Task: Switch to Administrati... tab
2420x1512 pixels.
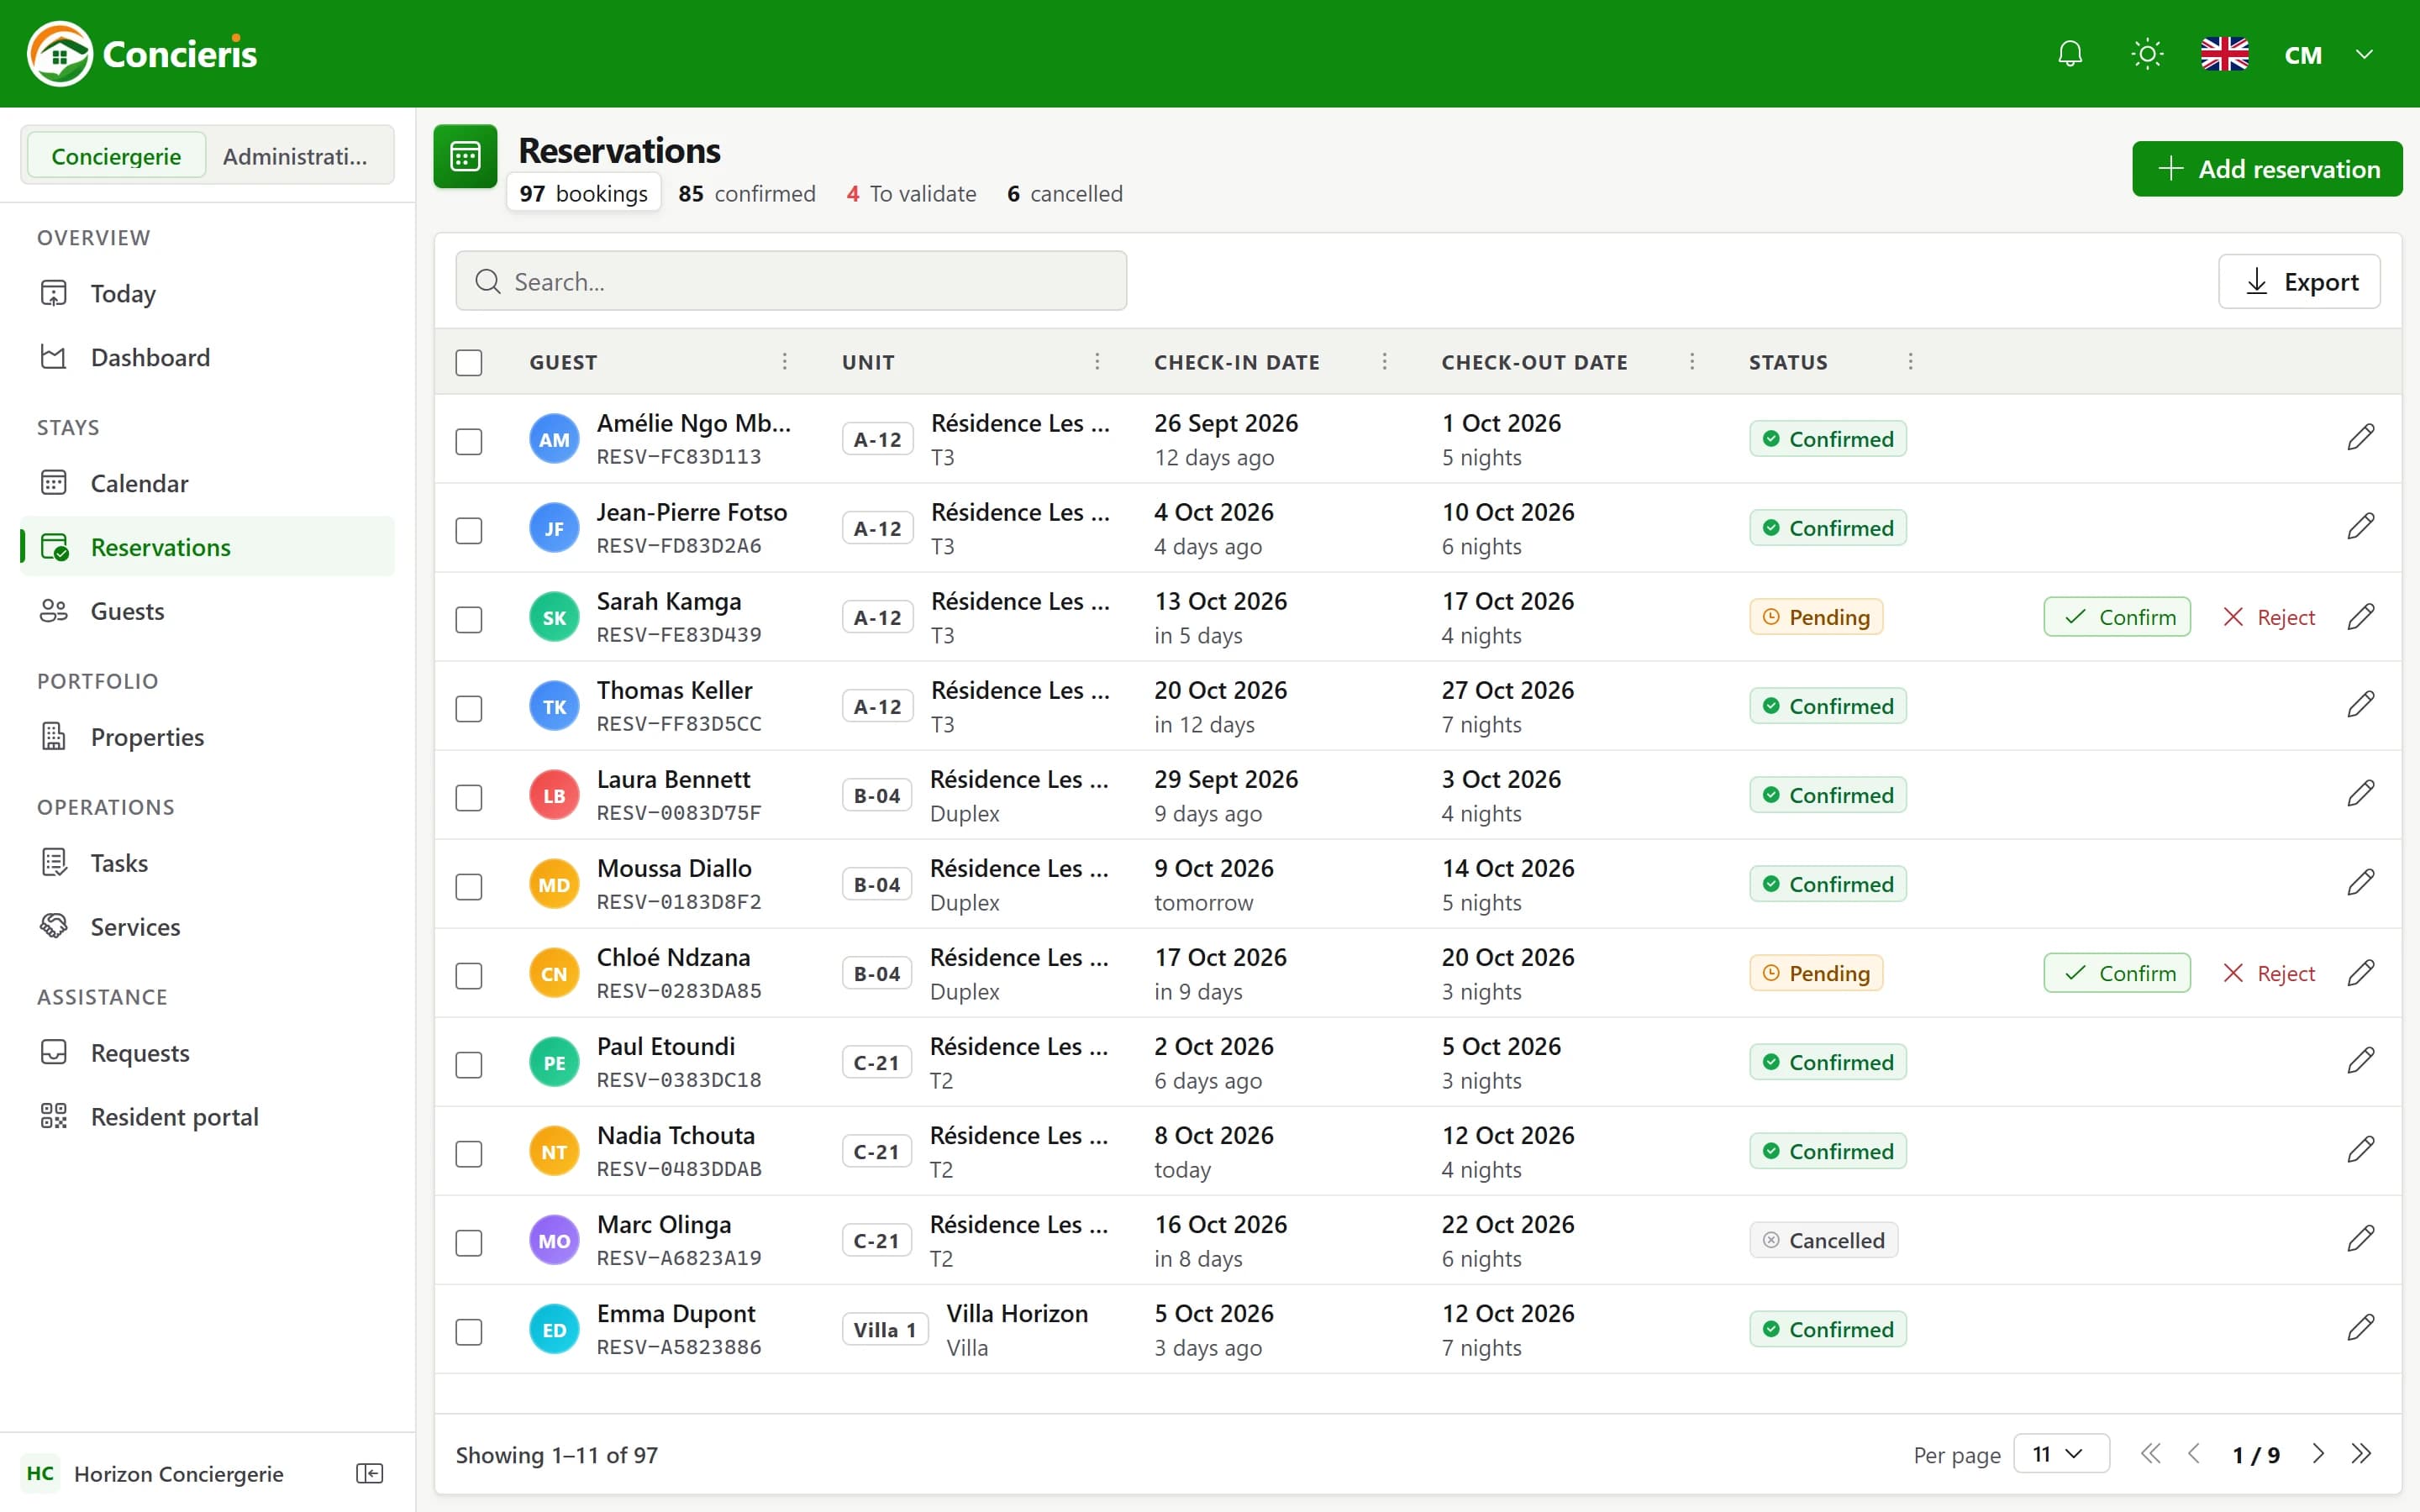Action: click(x=295, y=156)
